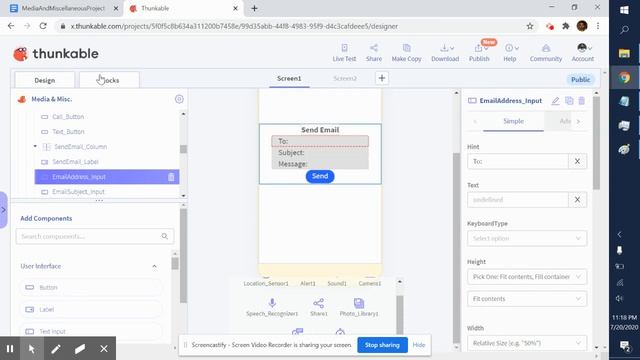
Task: Add a Button component from palette
Action: pyautogui.click(x=91, y=287)
